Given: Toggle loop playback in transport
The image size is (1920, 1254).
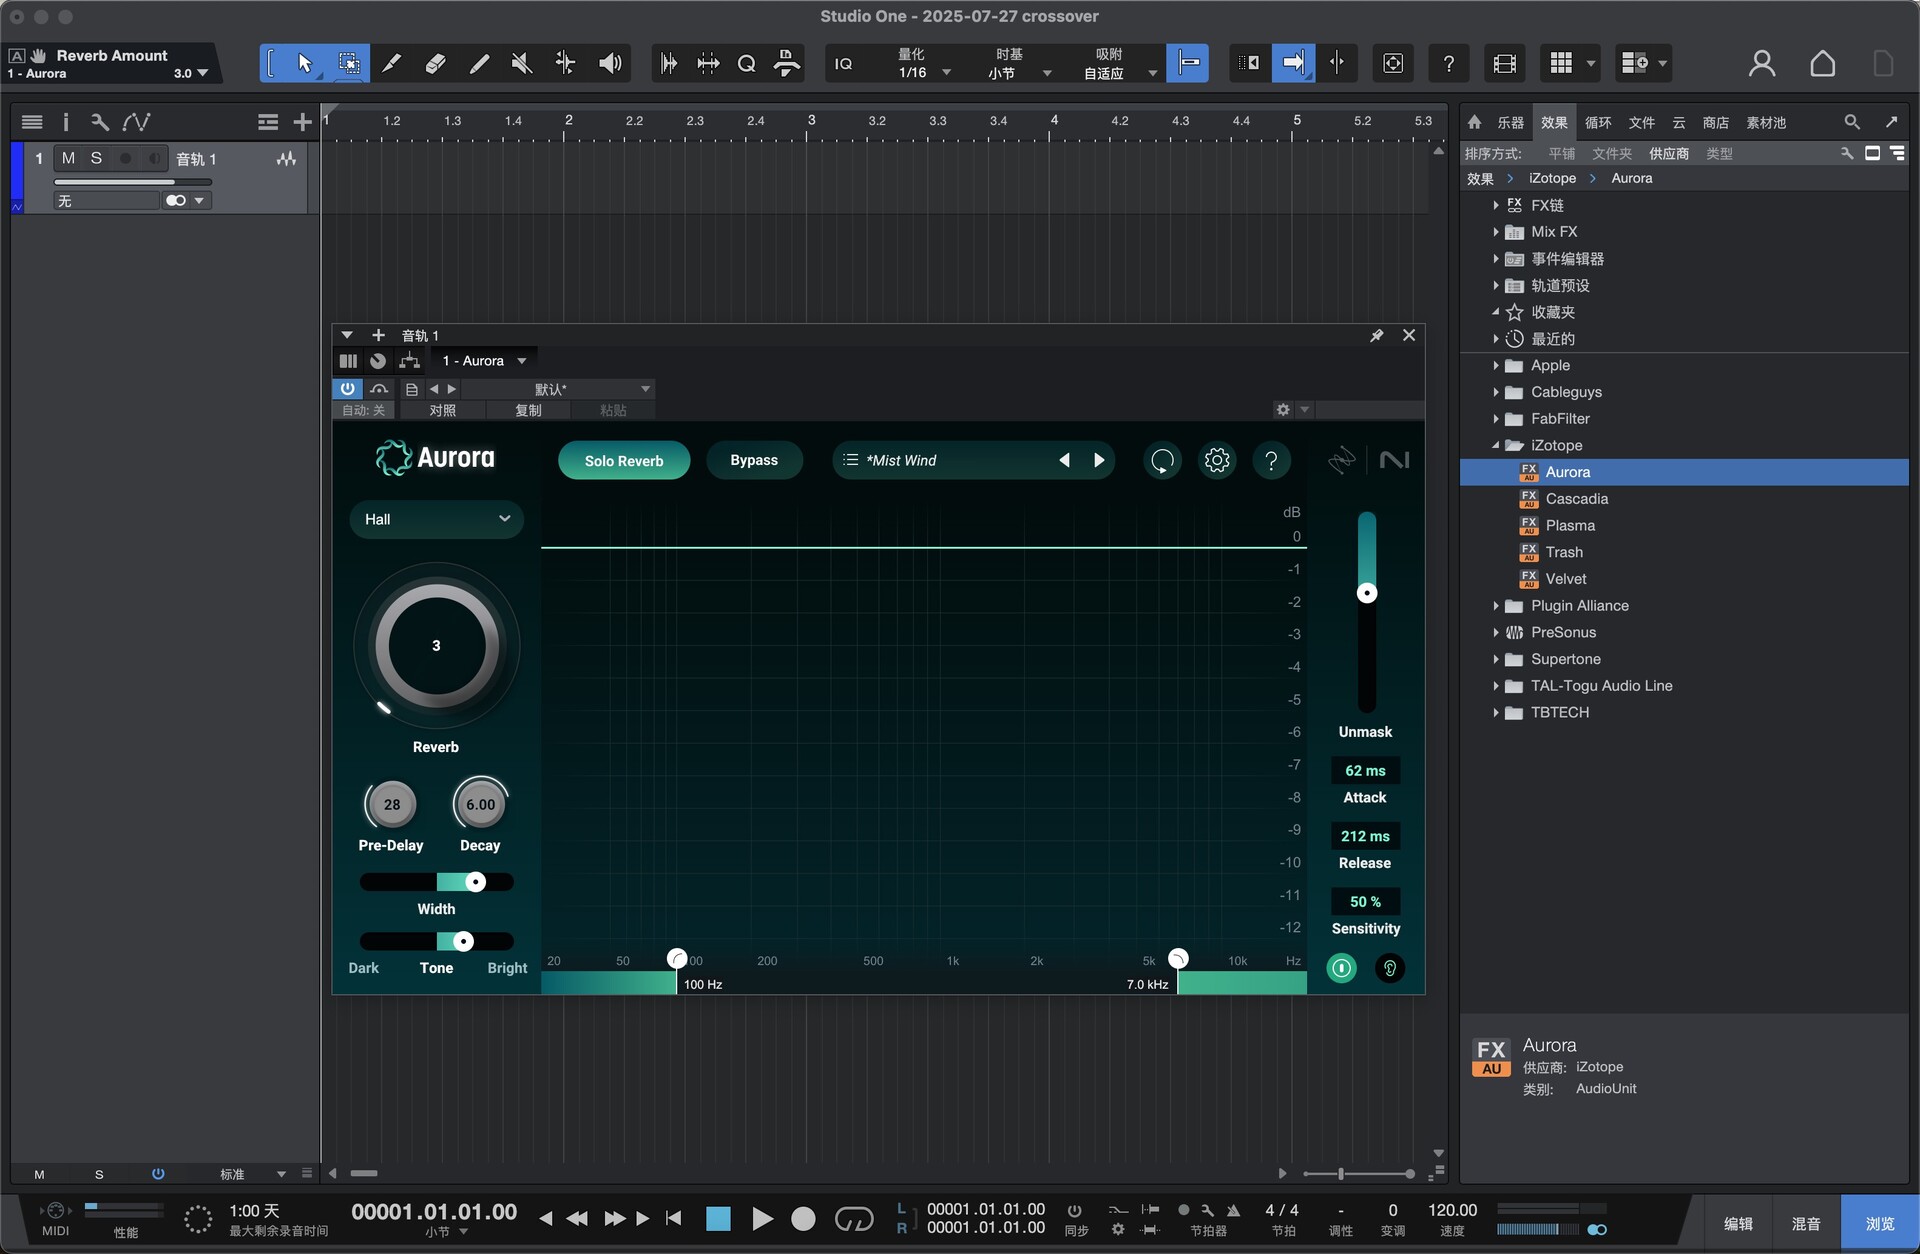Looking at the screenshot, I should pos(853,1218).
